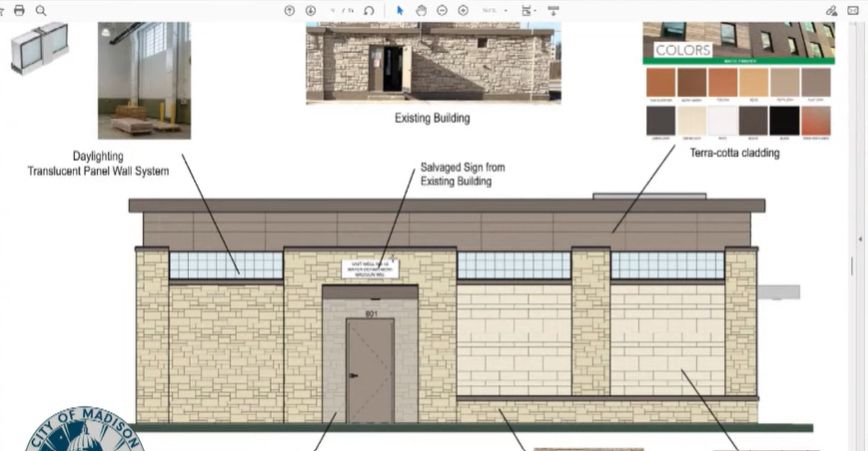Click the Existing Building photo
This screenshot has width=868, height=451.
[x=433, y=62]
